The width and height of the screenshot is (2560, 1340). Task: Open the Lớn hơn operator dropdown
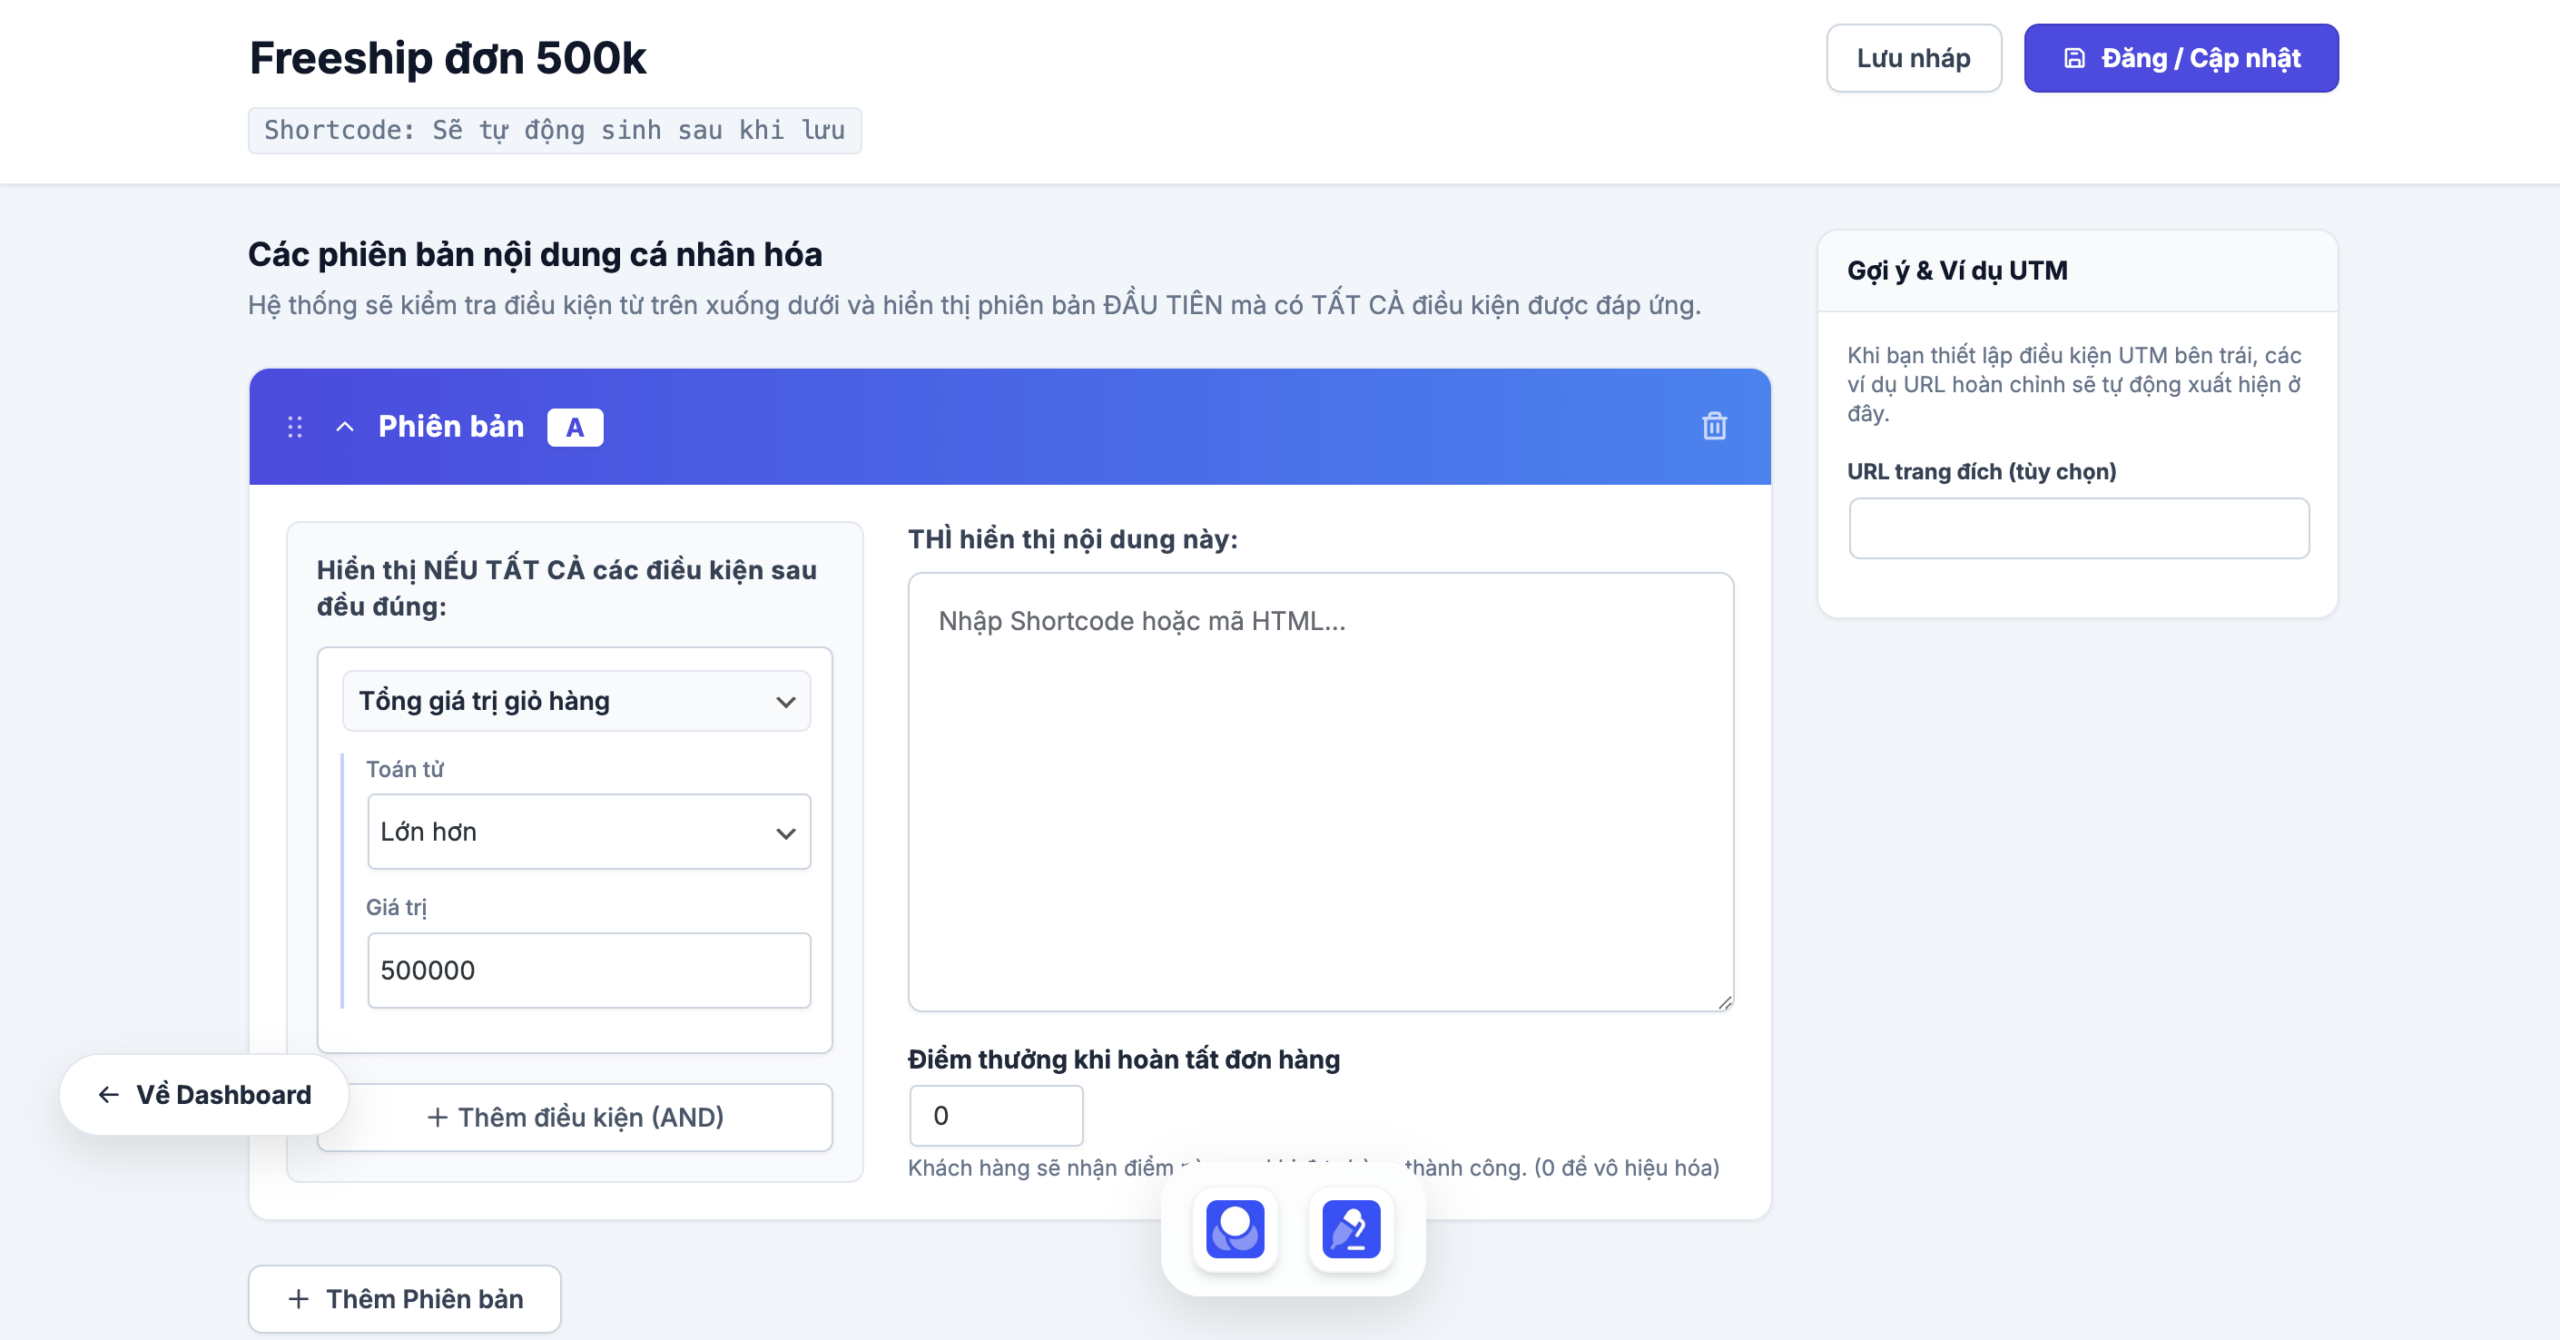click(589, 832)
